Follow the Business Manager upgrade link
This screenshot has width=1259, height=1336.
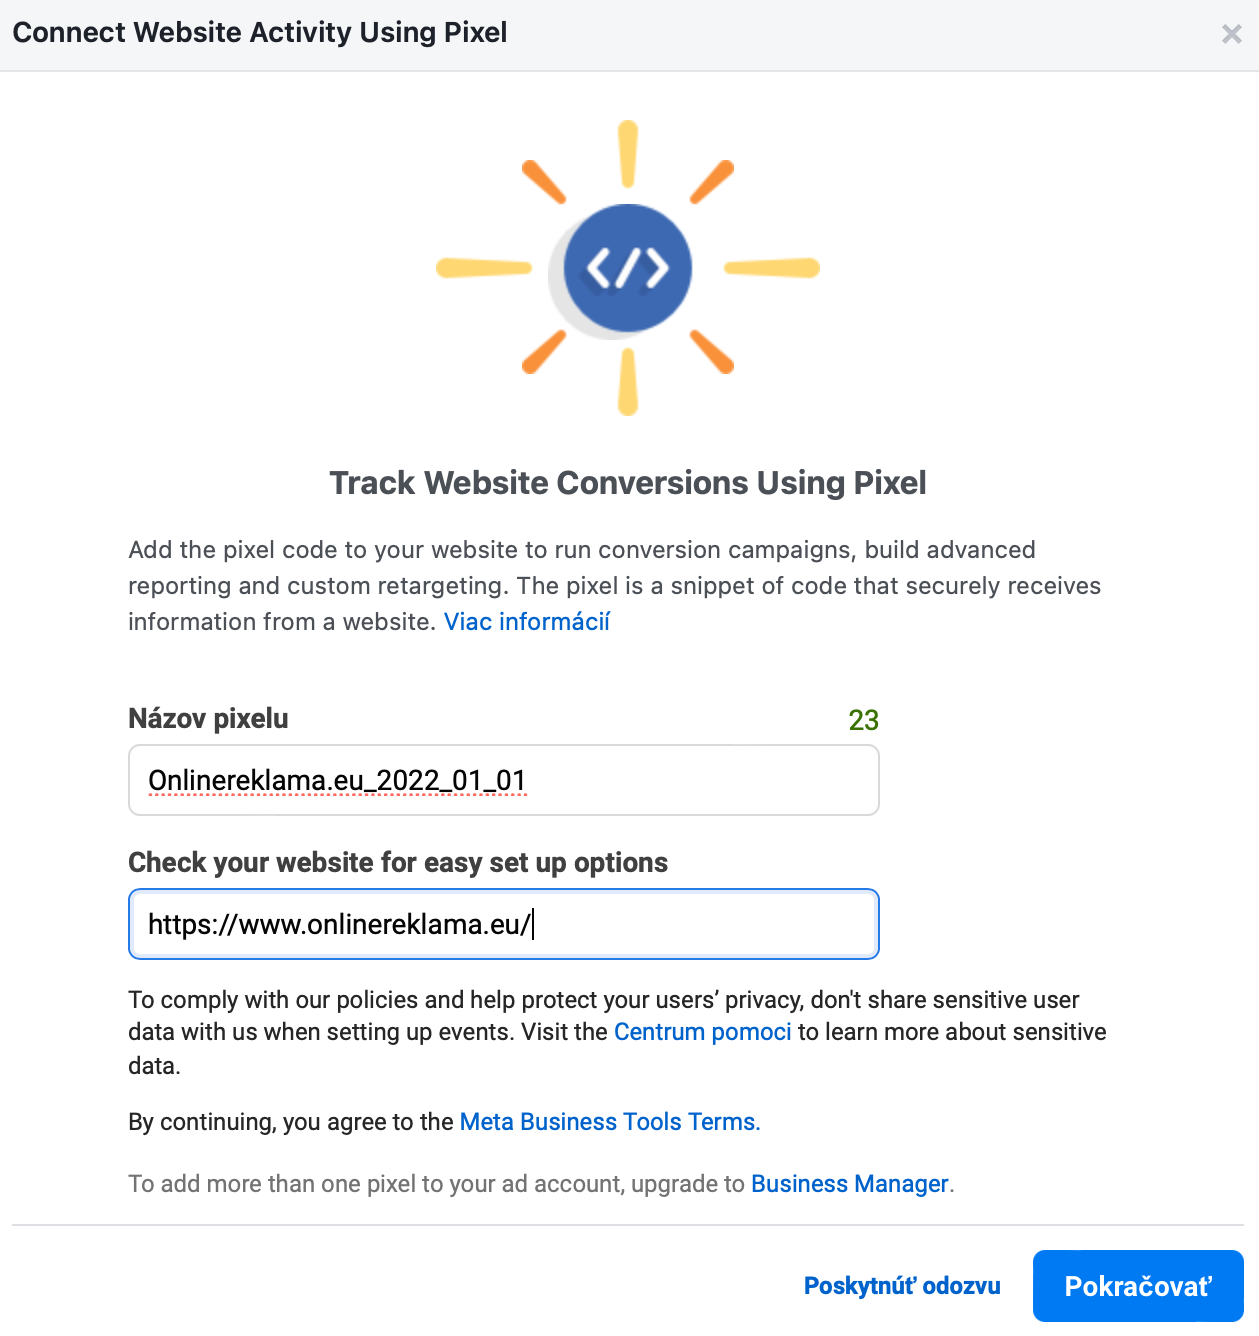coord(849,1184)
